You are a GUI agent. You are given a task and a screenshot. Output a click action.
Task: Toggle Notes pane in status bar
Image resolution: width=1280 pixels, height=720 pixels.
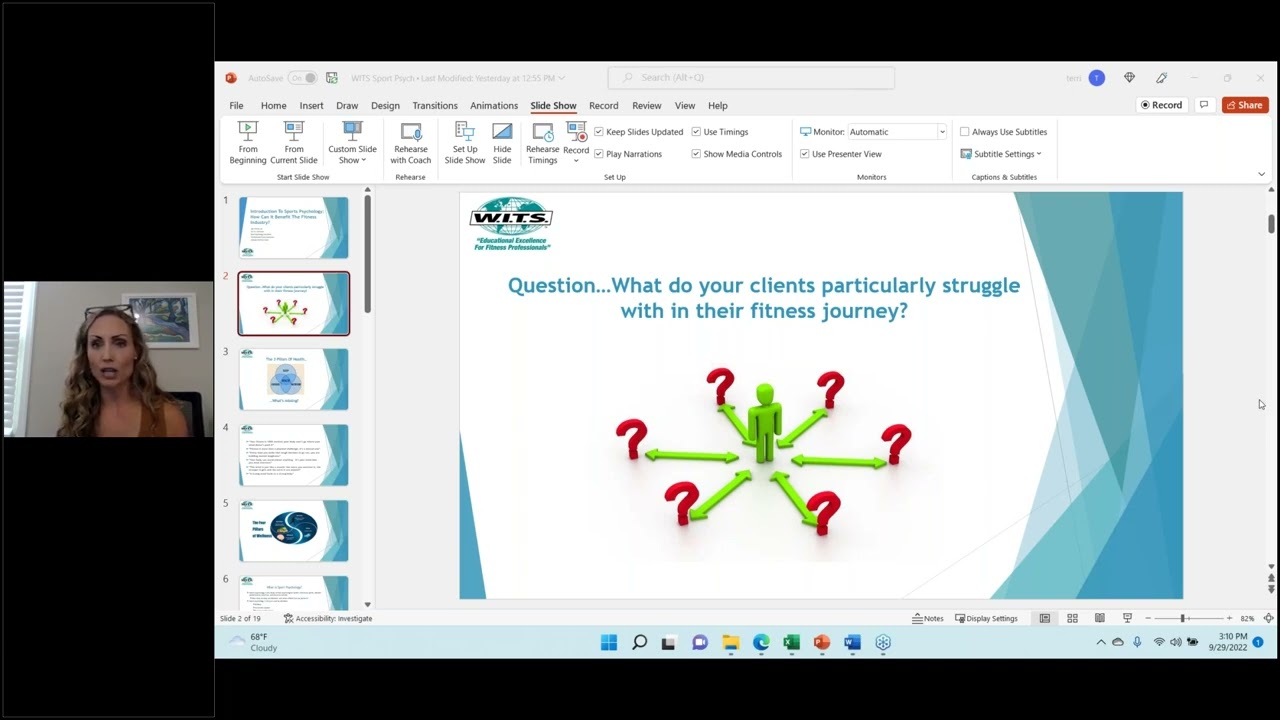pos(928,618)
